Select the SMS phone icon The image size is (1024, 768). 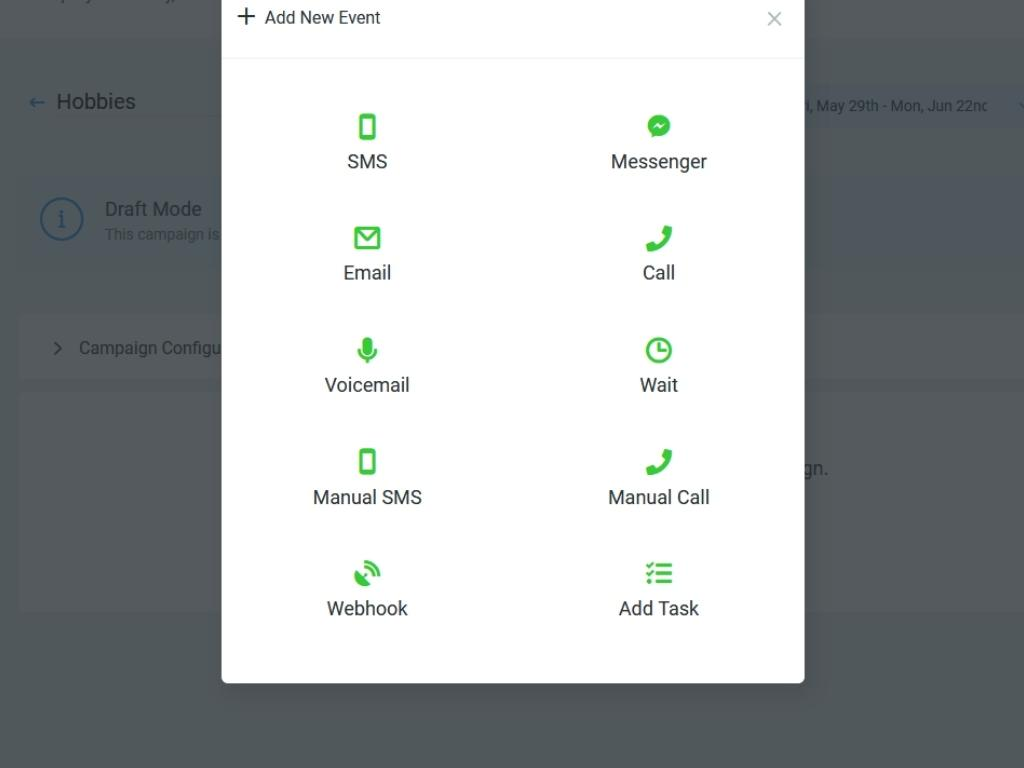[x=367, y=127]
